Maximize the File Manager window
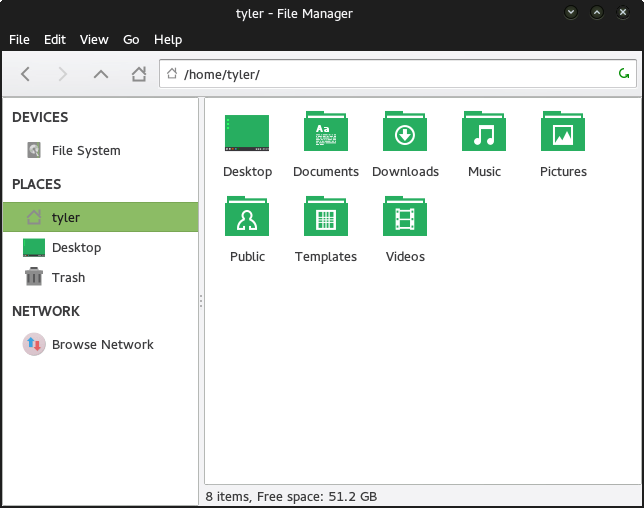Viewport: 644px width, 508px height. coord(597,12)
